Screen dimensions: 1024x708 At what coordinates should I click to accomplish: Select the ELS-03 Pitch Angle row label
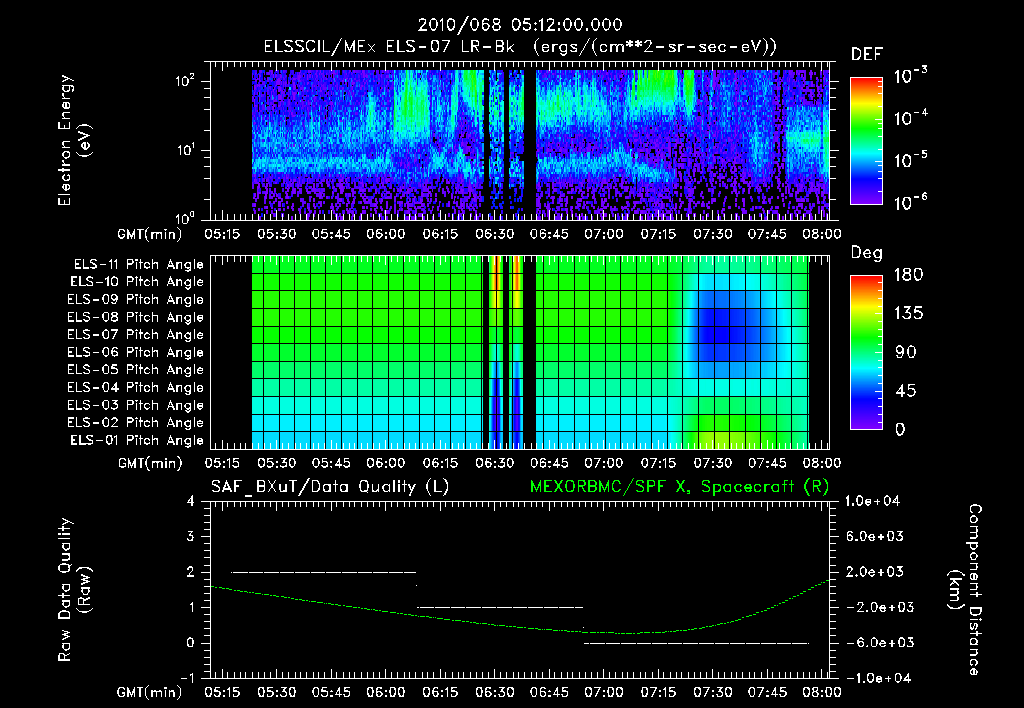tap(135, 405)
